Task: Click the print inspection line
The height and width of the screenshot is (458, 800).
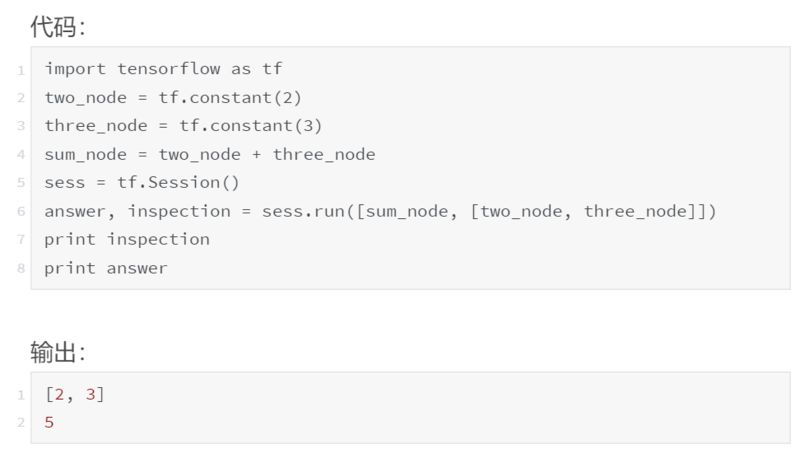Action: [127, 239]
